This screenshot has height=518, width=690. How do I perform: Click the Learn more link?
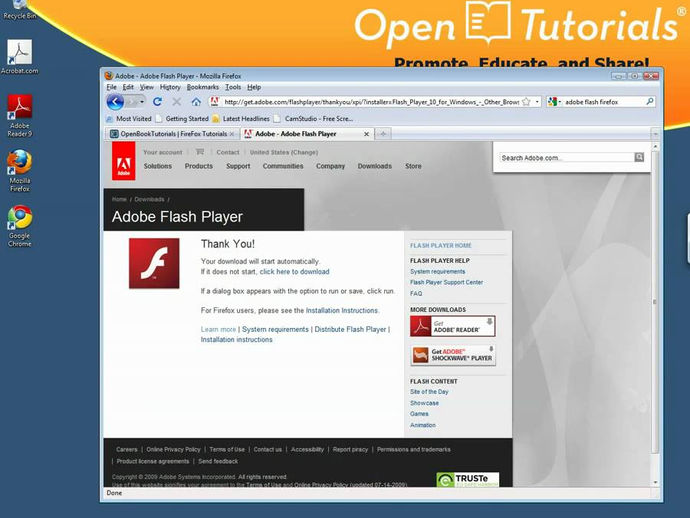[x=218, y=330]
